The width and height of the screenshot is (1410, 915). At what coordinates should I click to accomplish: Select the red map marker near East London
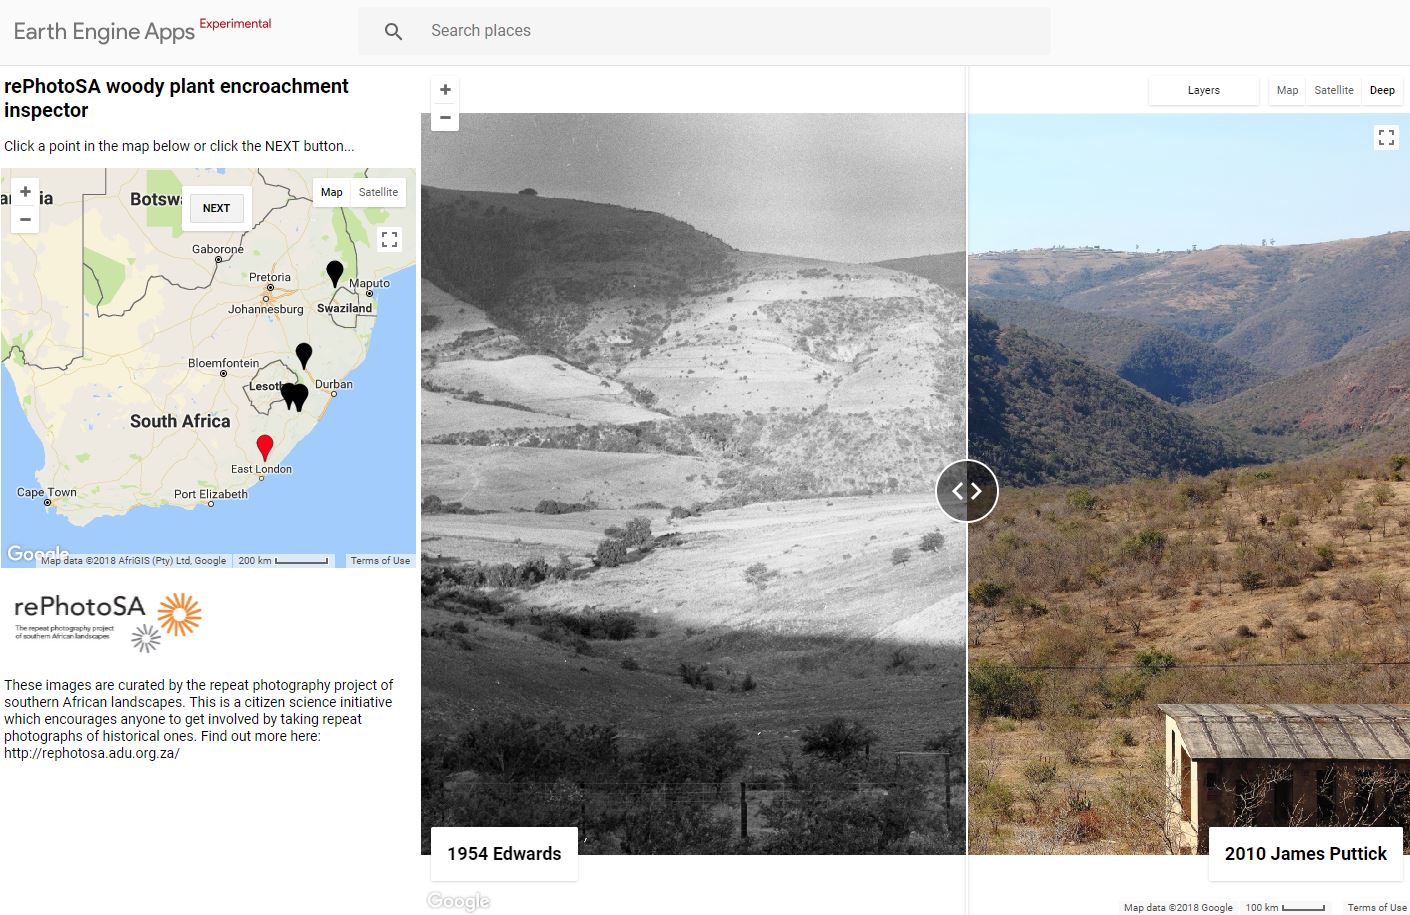[x=264, y=446]
